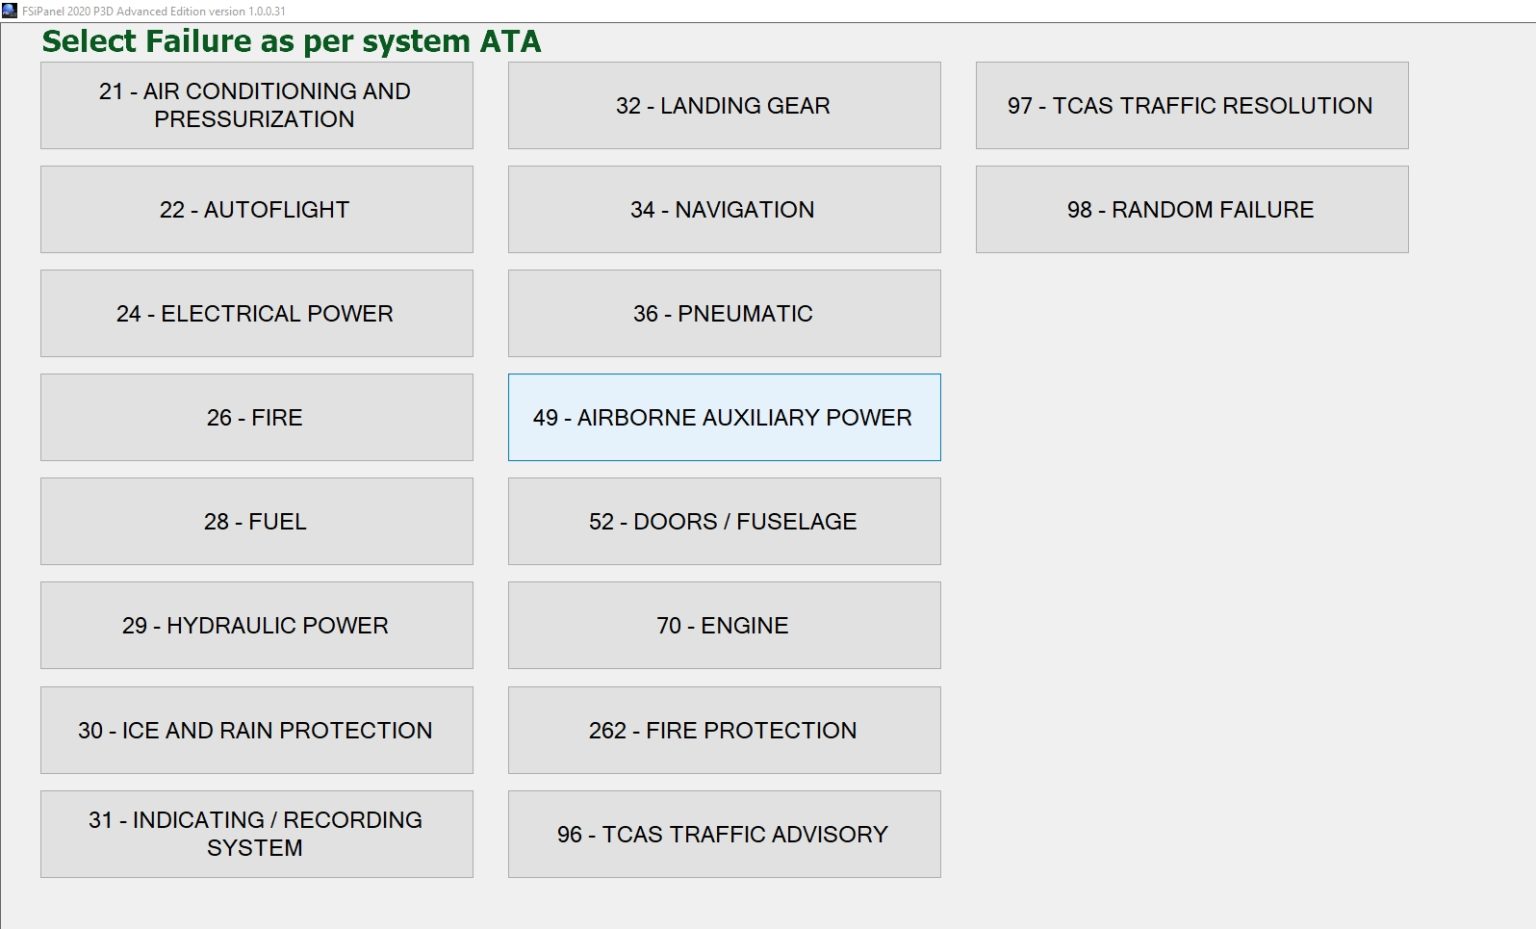Click the 98 - Random Failure button

pos(1191,209)
